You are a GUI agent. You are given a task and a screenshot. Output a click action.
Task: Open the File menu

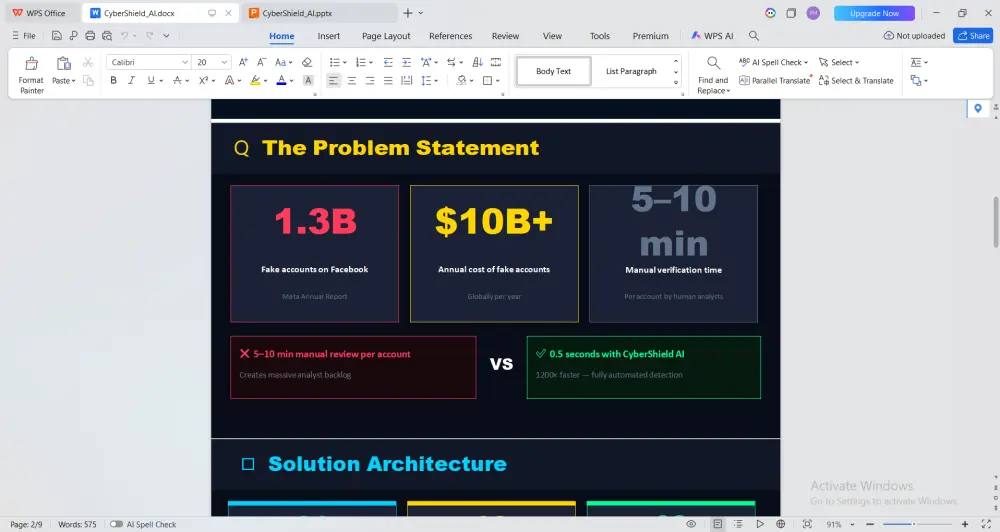pos(24,36)
